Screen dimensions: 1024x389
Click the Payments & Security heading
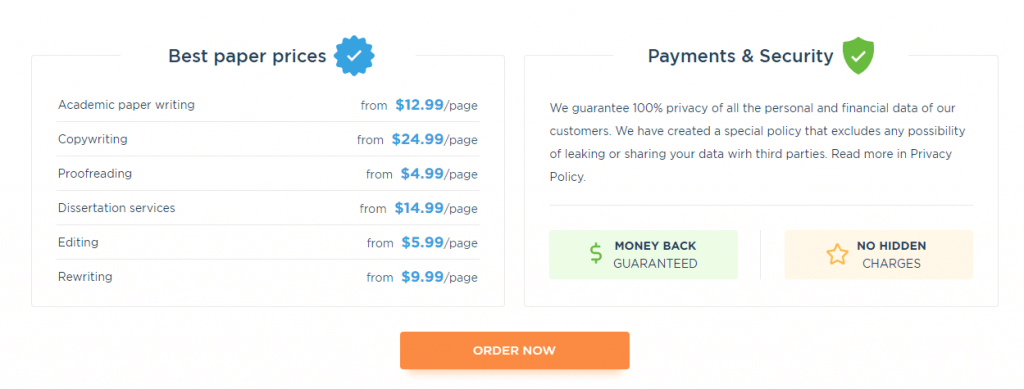tap(741, 56)
